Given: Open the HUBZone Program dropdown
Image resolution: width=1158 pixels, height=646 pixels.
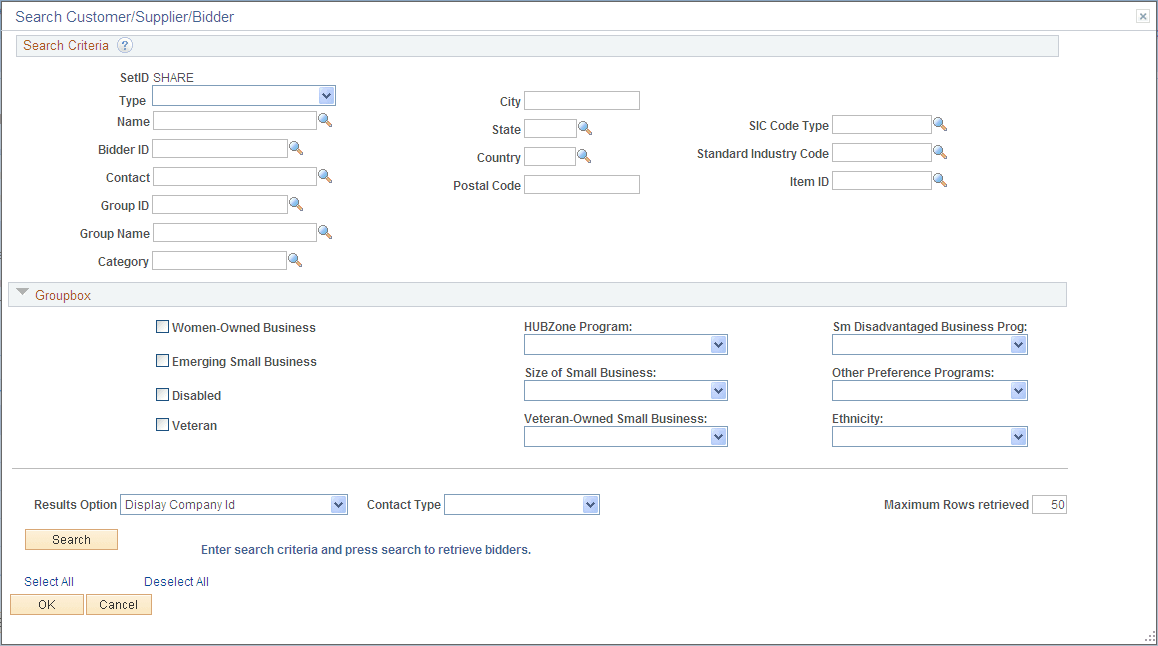Looking at the screenshot, I should (718, 344).
